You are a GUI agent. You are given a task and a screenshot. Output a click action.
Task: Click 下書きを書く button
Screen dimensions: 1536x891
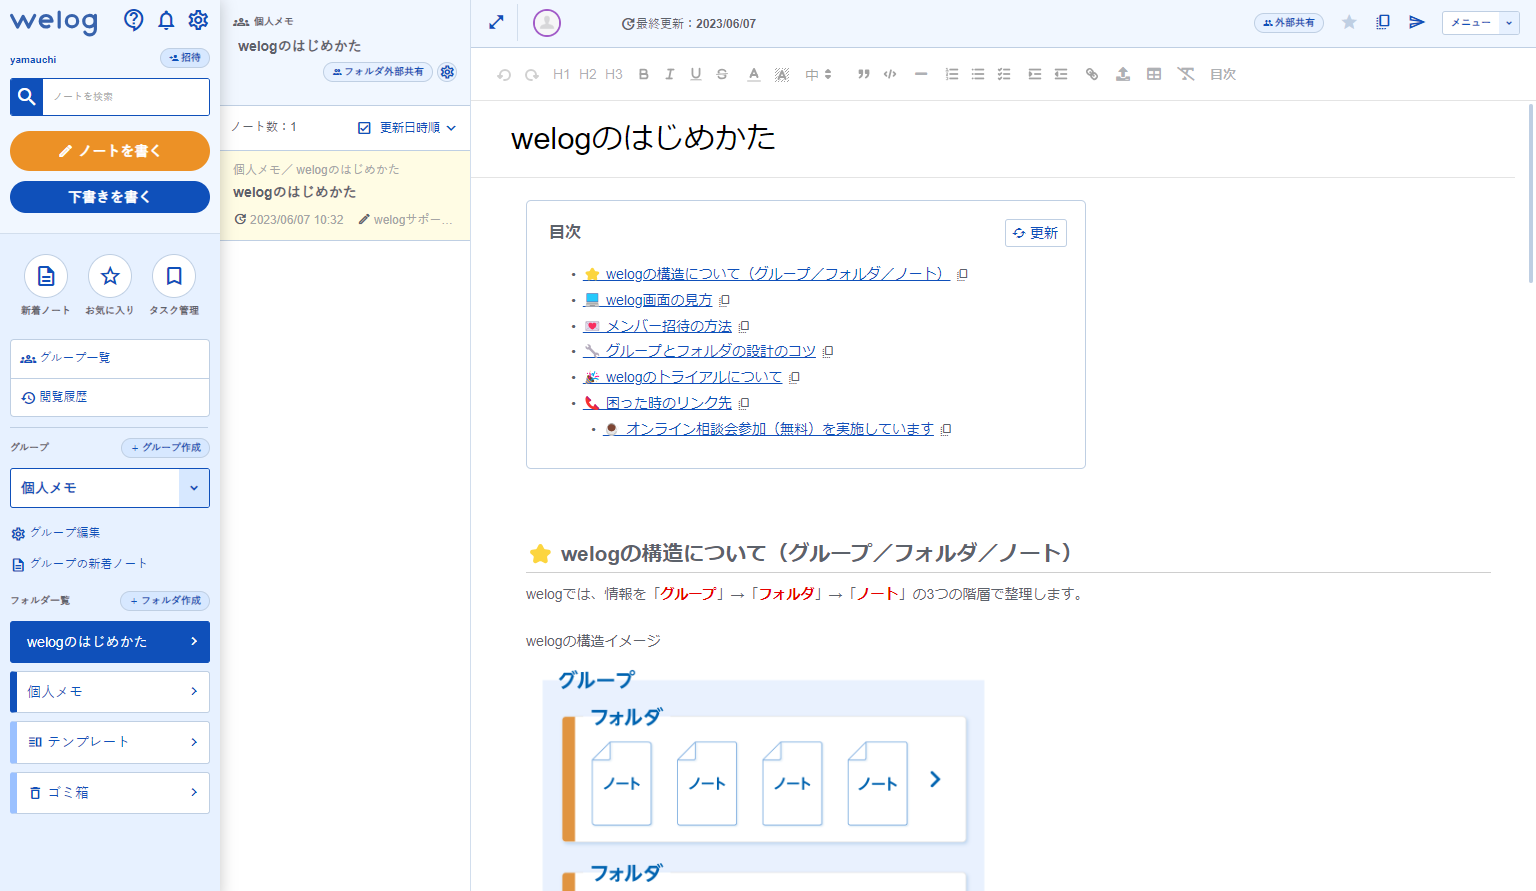tap(110, 197)
